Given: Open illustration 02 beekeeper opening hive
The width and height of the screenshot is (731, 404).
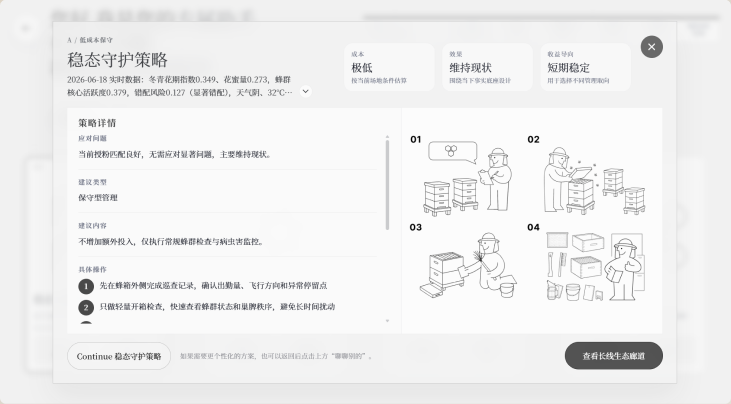Looking at the screenshot, I should (594, 181).
